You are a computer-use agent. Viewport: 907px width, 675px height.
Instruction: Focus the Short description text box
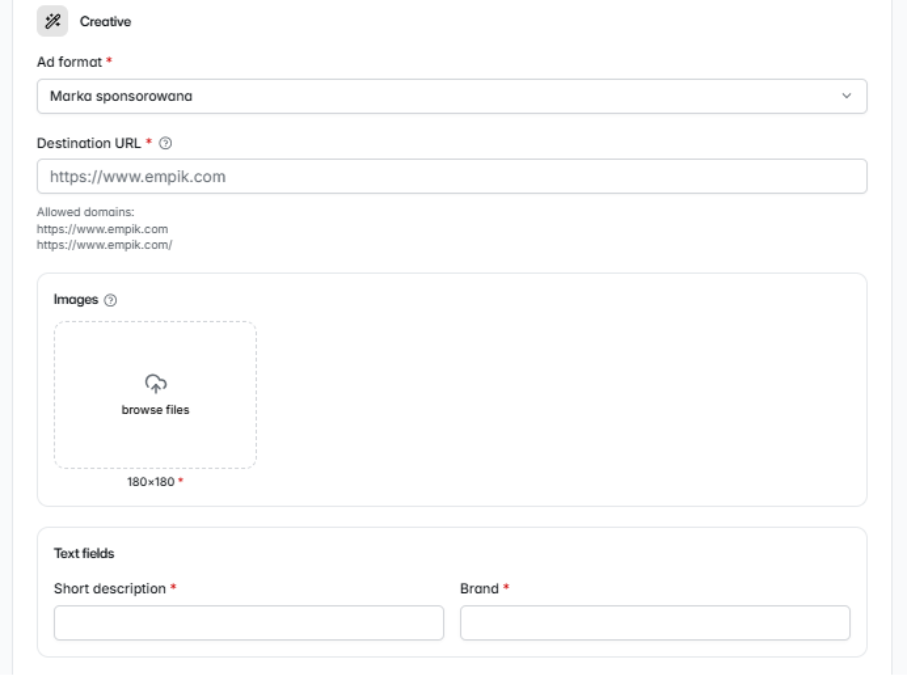pyautogui.click(x=249, y=623)
